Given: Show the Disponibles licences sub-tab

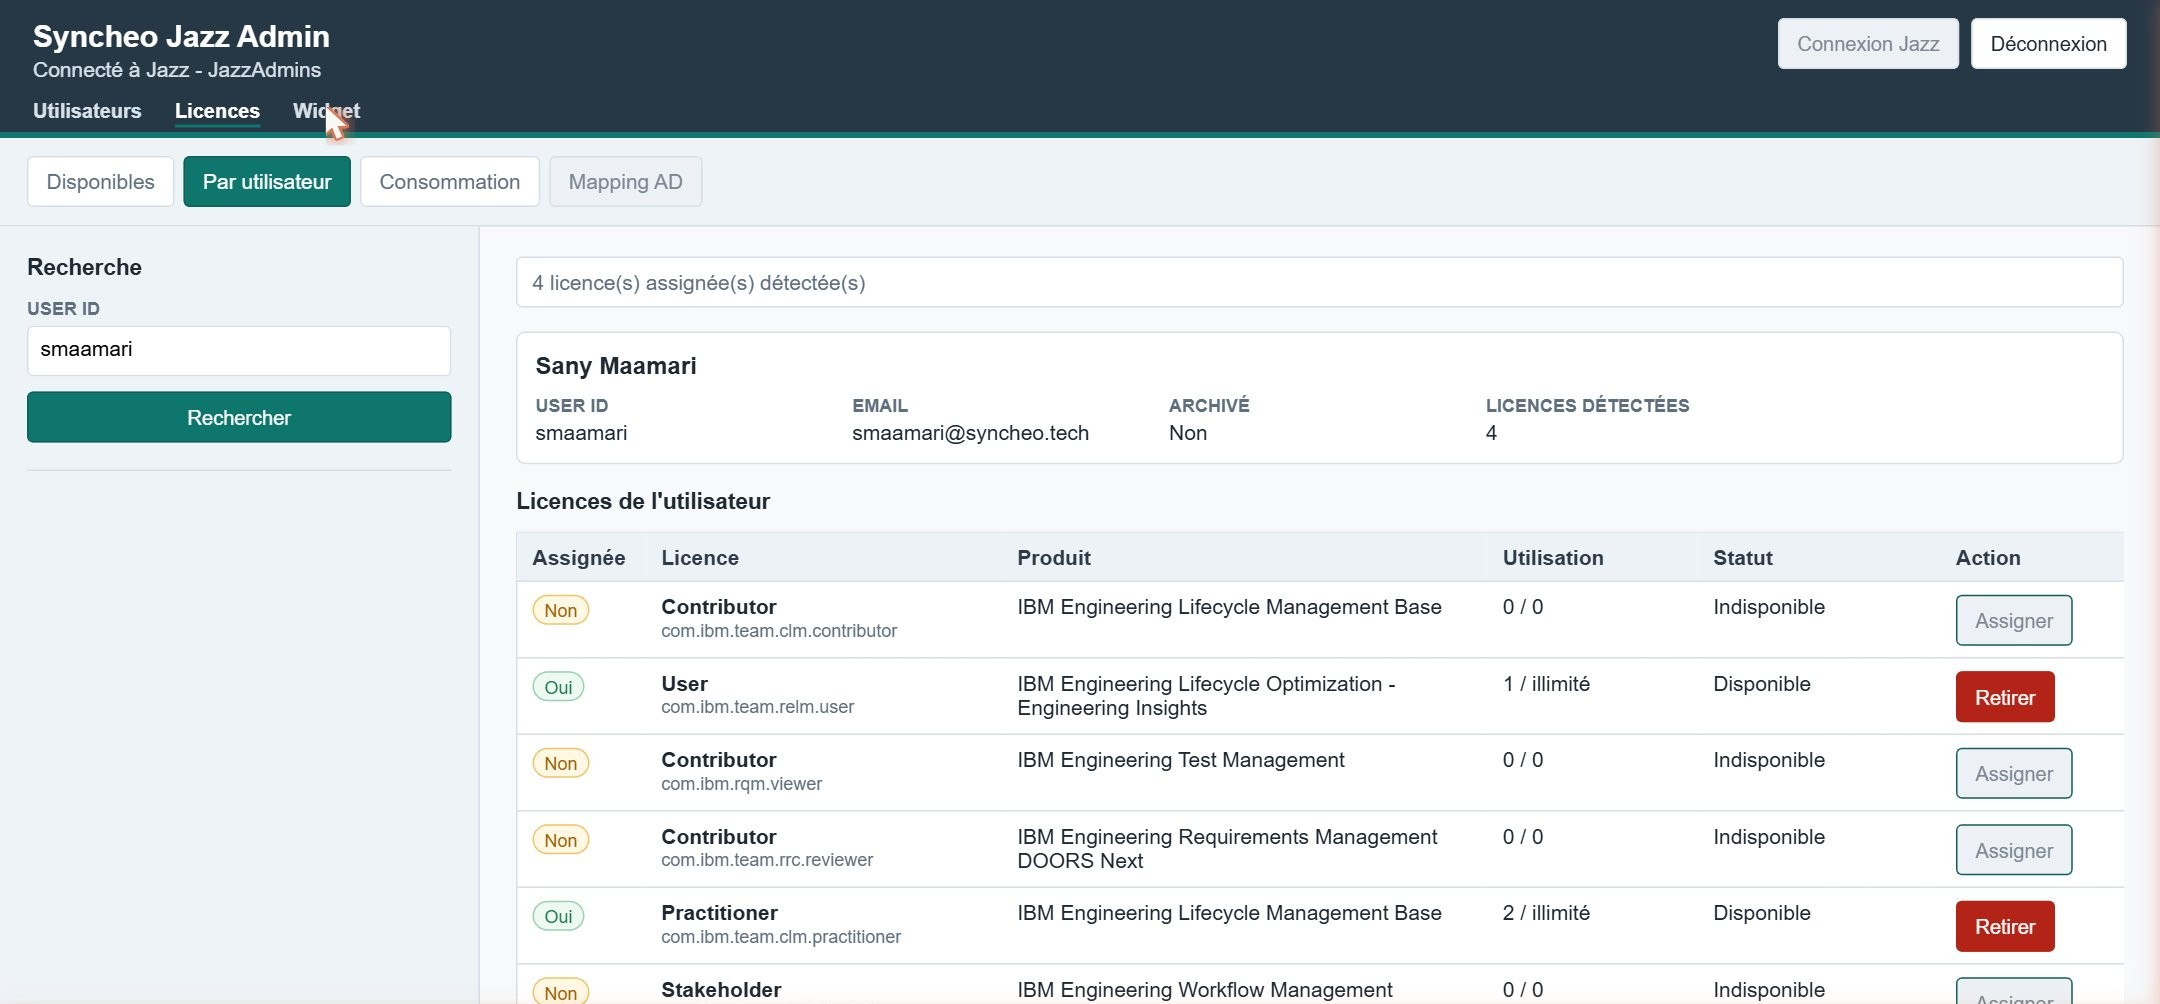Looking at the screenshot, I should point(100,182).
